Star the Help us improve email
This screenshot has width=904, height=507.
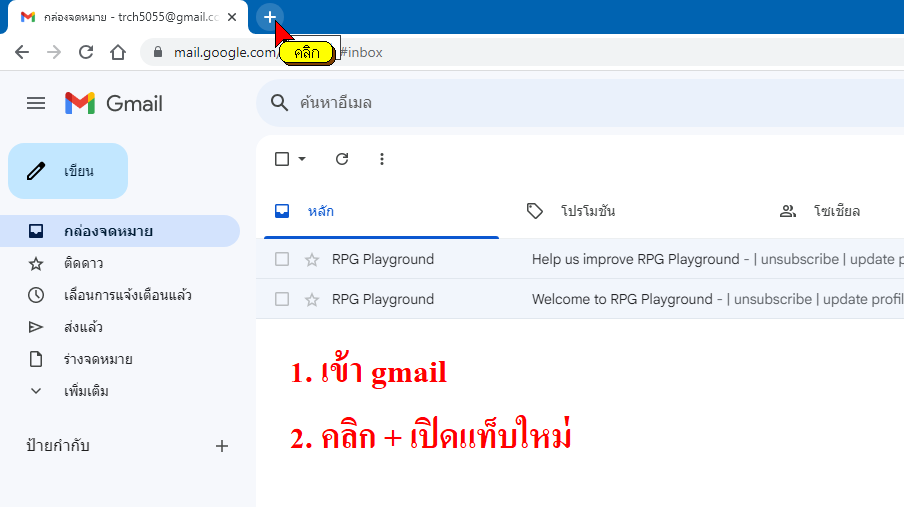pos(312,260)
